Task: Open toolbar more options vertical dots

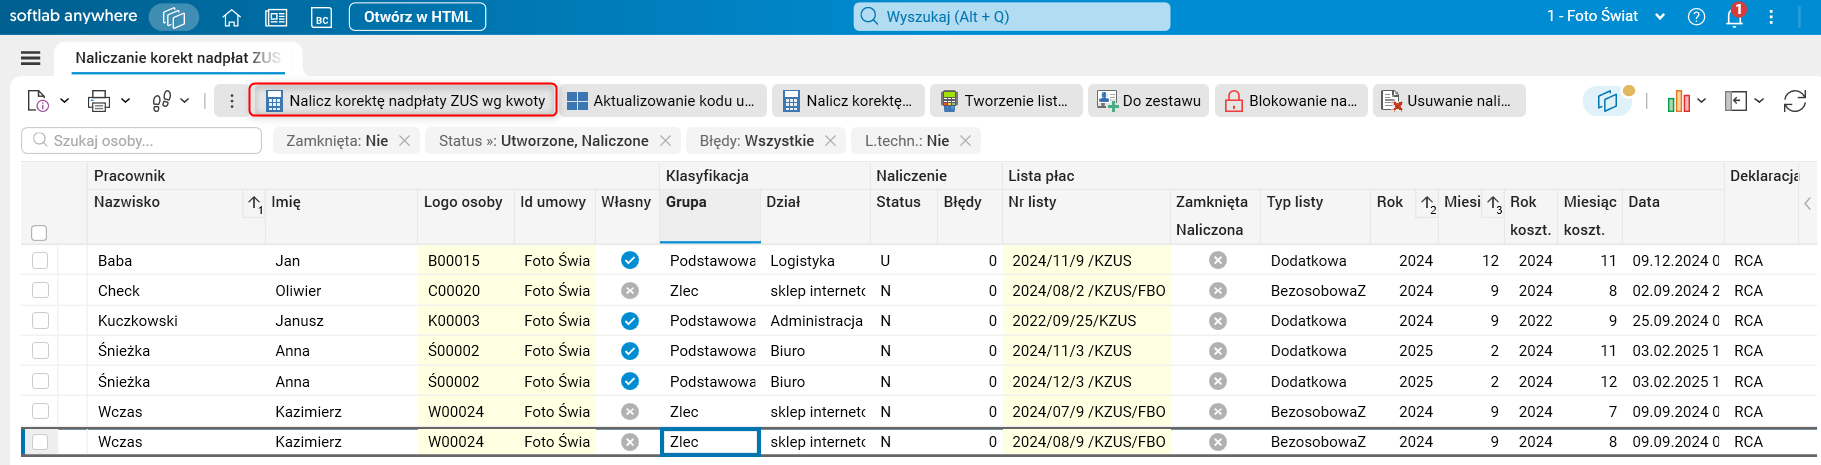Action: (232, 101)
